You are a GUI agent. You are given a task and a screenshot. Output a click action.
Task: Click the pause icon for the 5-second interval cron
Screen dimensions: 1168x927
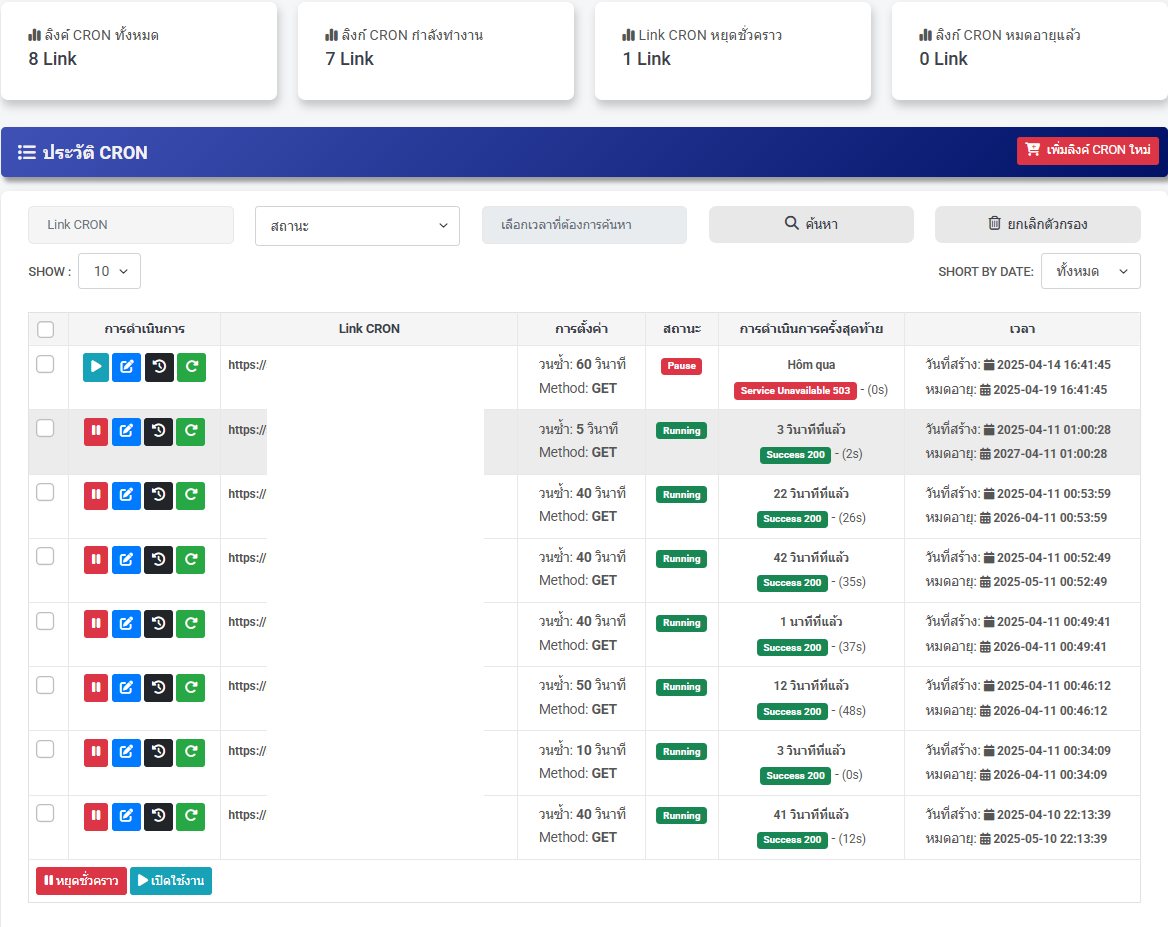coord(96,431)
